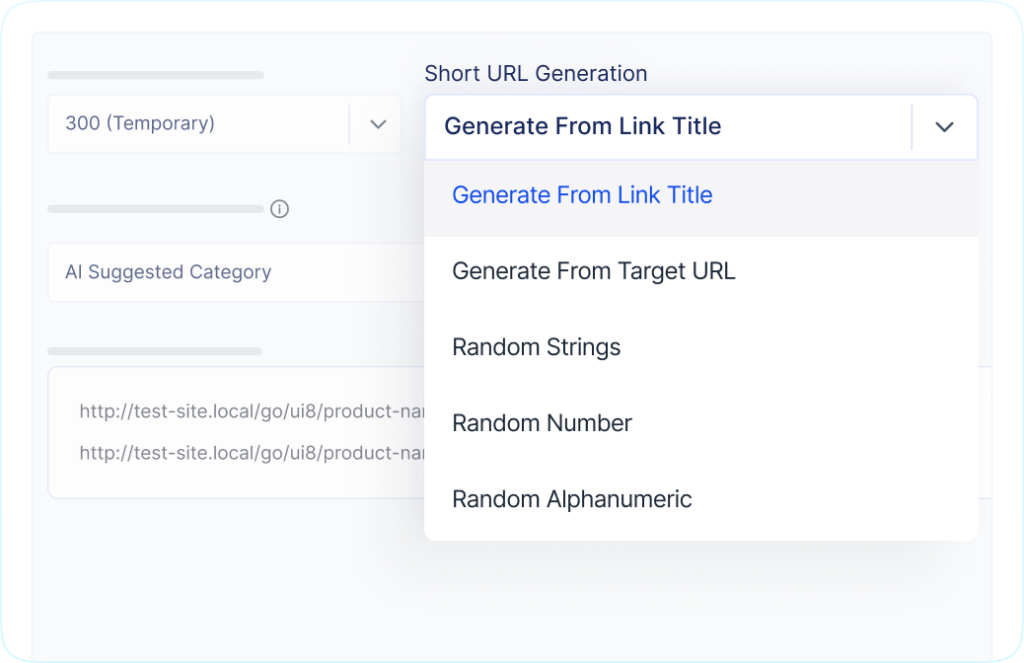This screenshot has width=1024, height=663.
Task: Open the 300 (Temporary) redirect type dropdown
Action: click(200, 124)
